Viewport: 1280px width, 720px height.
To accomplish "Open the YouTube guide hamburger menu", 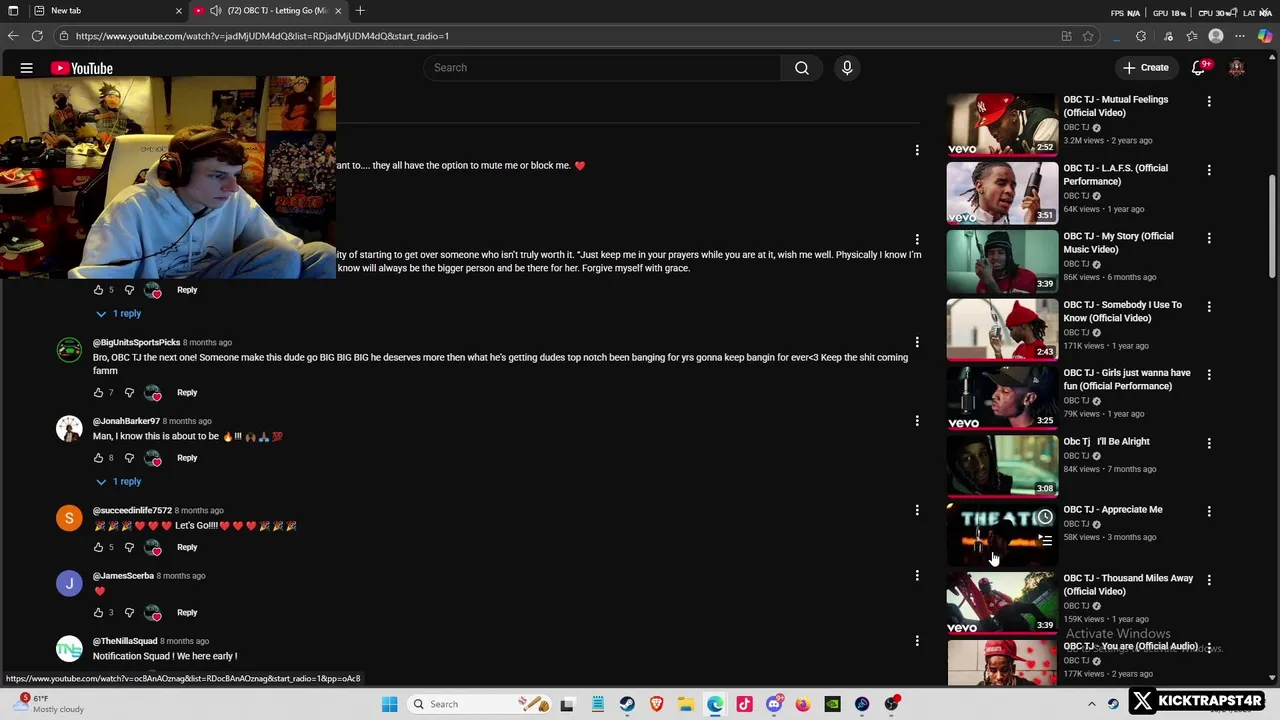I will [x=27, y=68].
